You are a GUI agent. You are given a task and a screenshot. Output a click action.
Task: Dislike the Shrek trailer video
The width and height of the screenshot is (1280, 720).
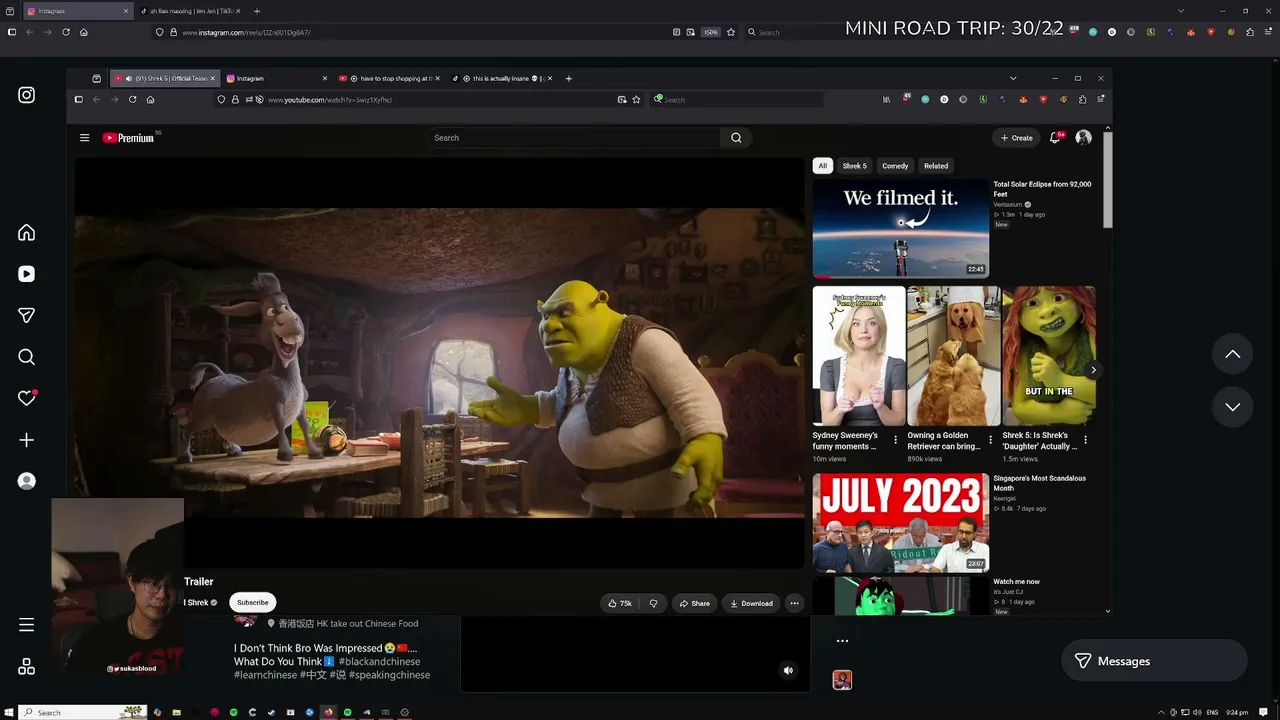click(x=653, y=603)
